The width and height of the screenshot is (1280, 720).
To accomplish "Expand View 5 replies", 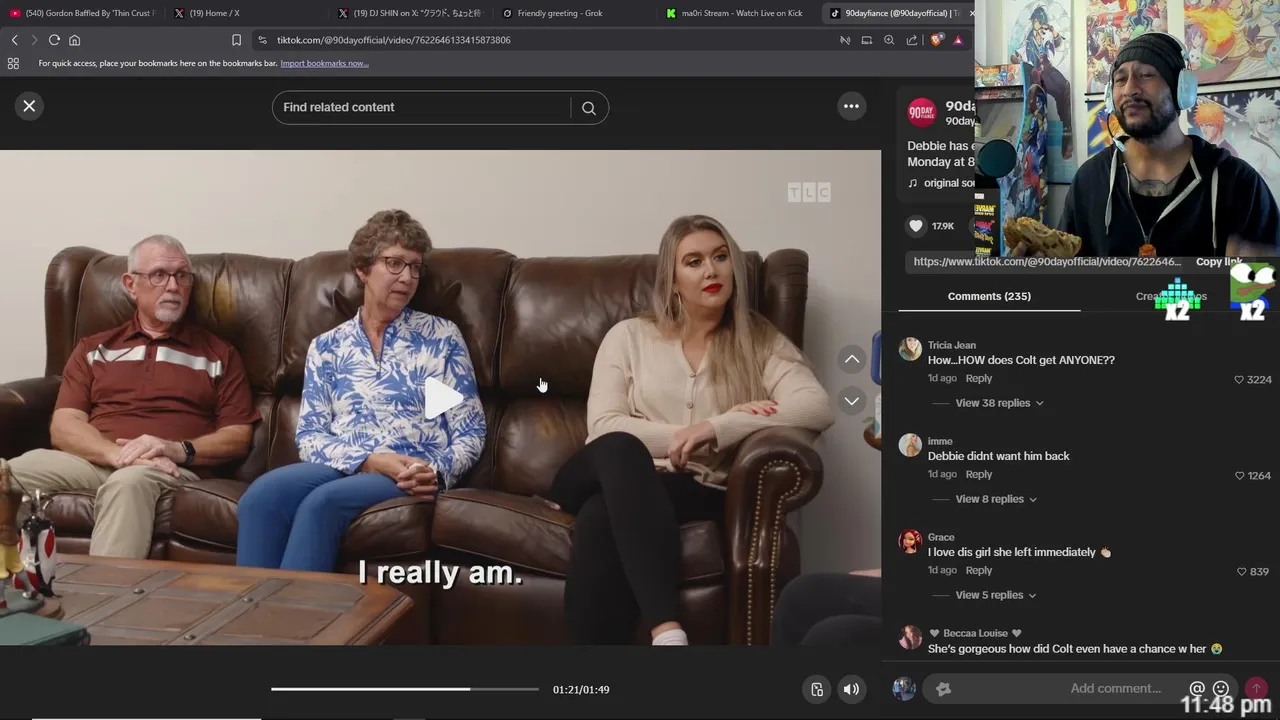I will coord(995,595).
